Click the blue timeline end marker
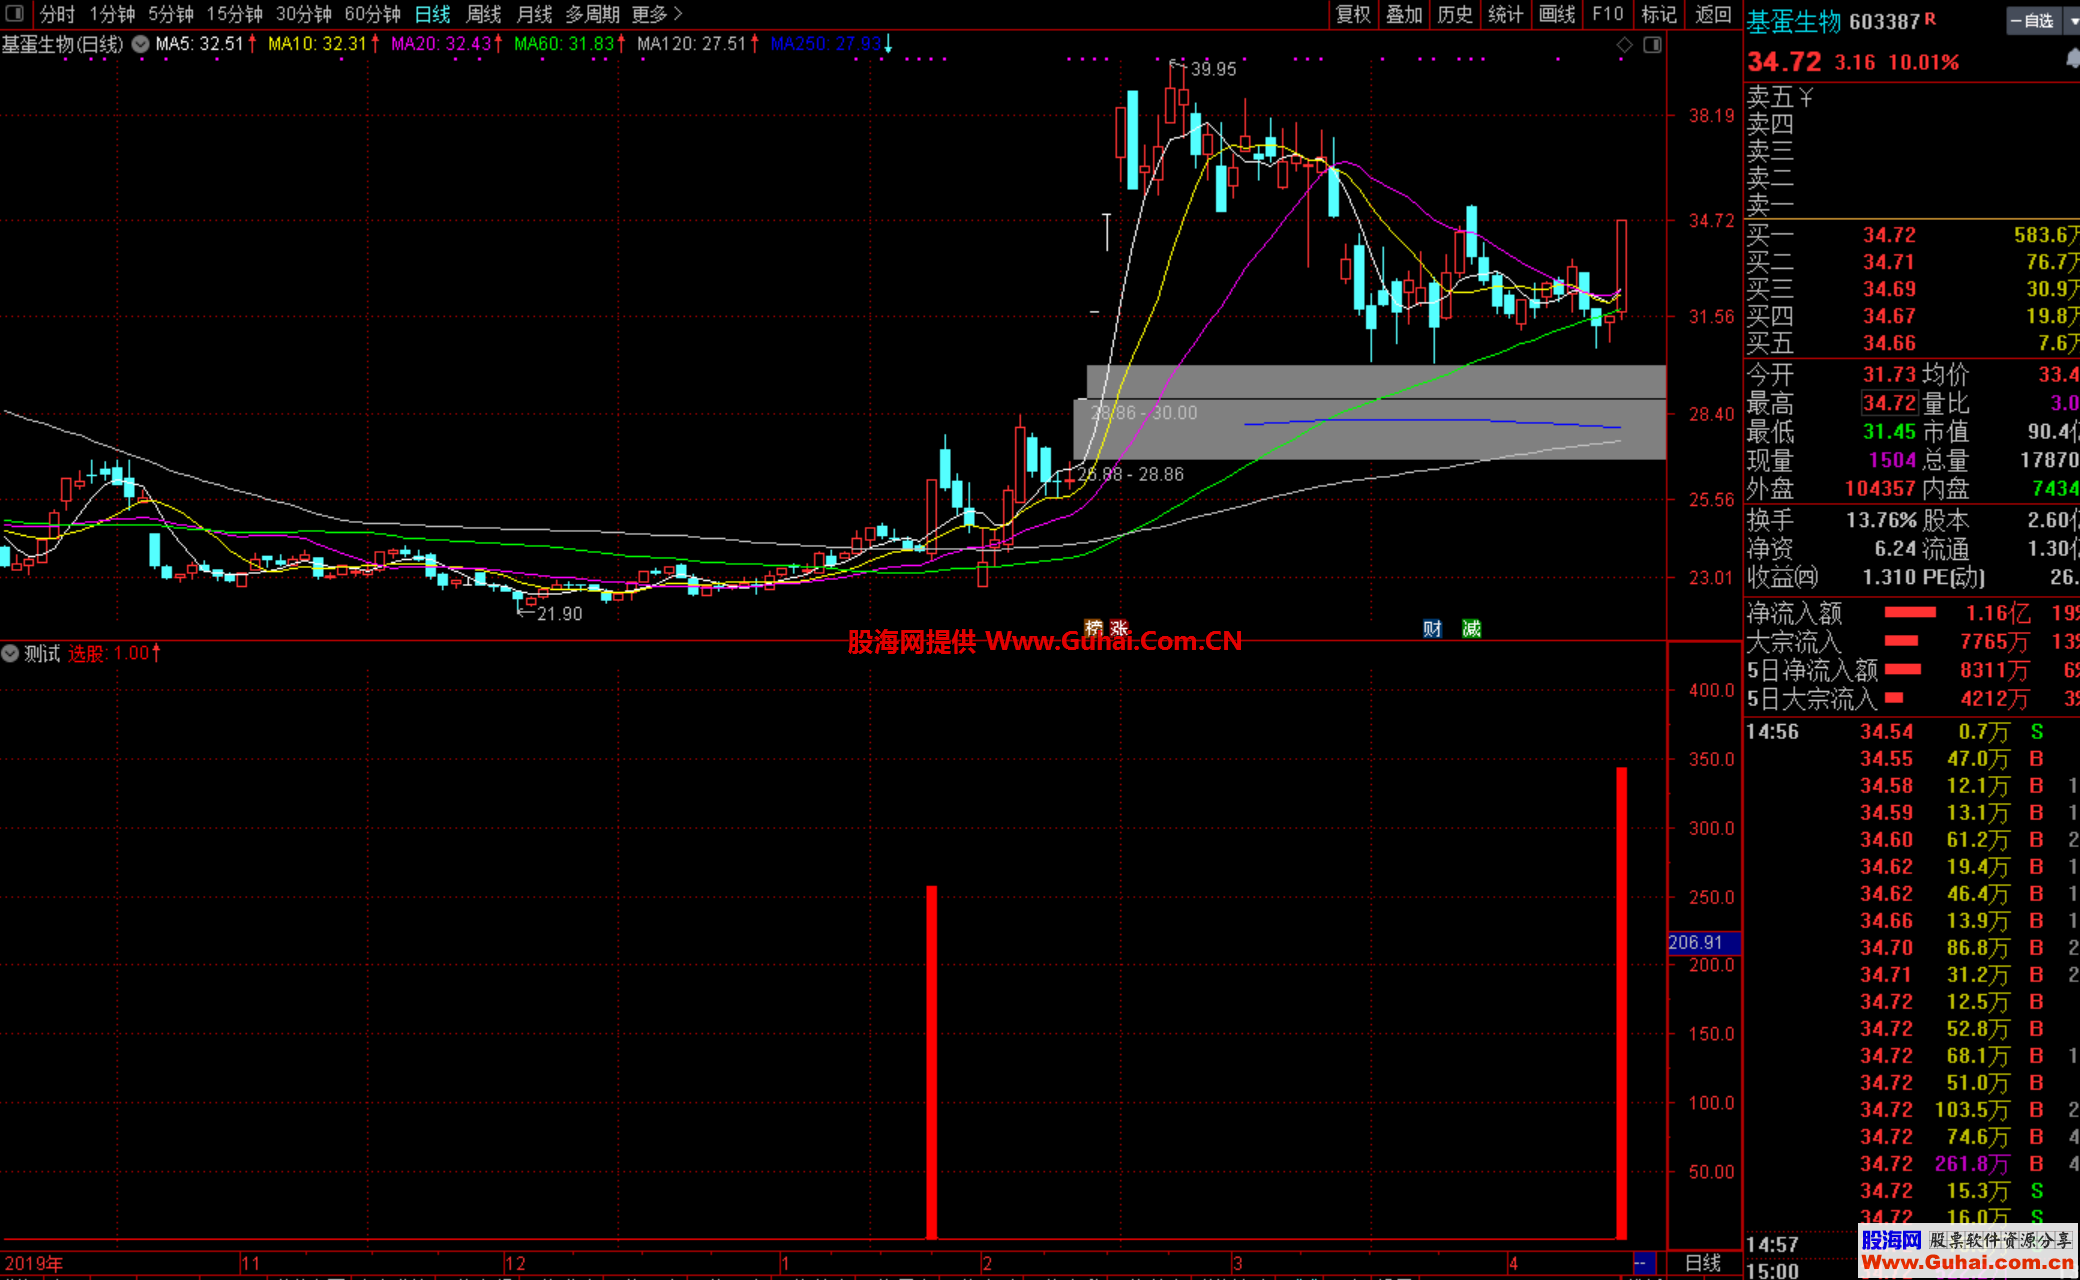This screenshot has height=1280, width=2080. pyautogui.click(x=1644, y=1263)
